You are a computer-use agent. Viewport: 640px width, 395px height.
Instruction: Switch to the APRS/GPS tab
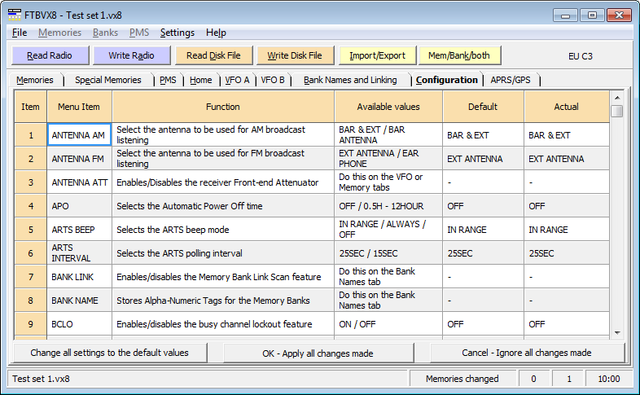click(510, 80)
